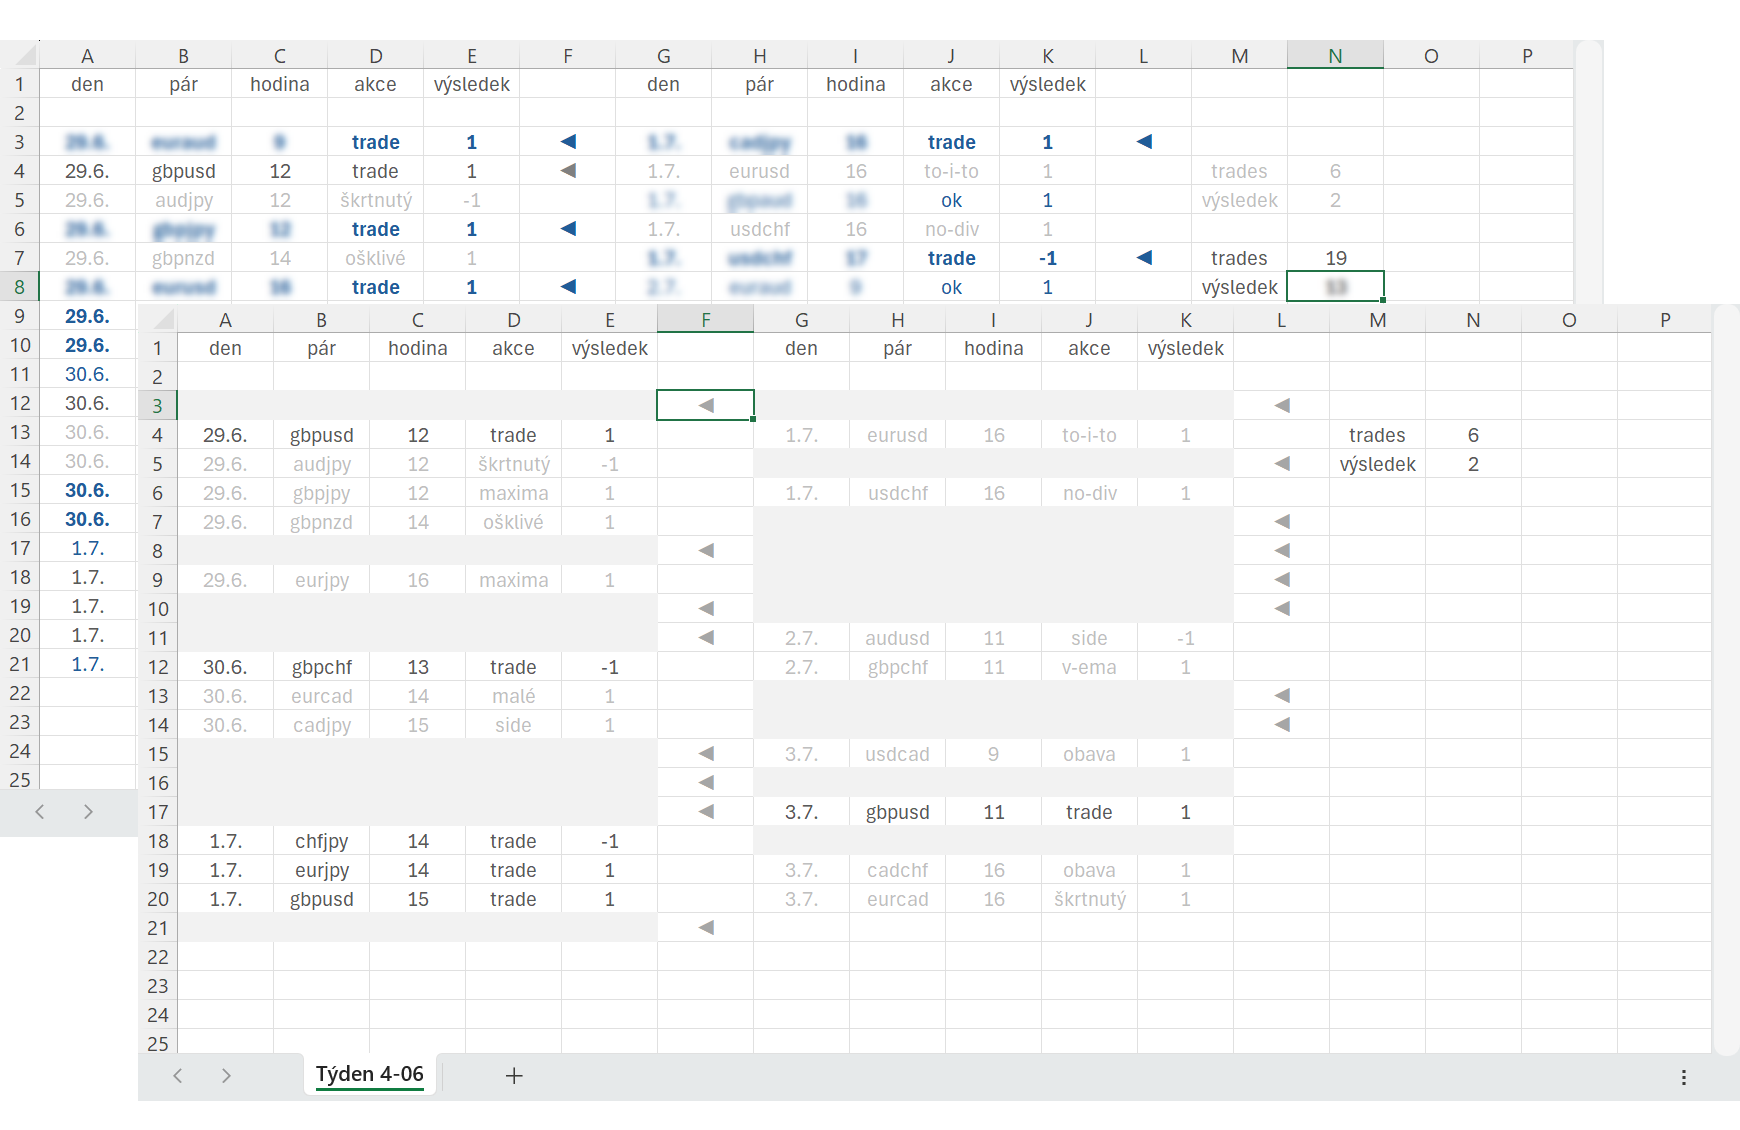Click 'usdcad' cell in front sheet
This screenshot has height=1130, width=1740.
tap(898, 754)
